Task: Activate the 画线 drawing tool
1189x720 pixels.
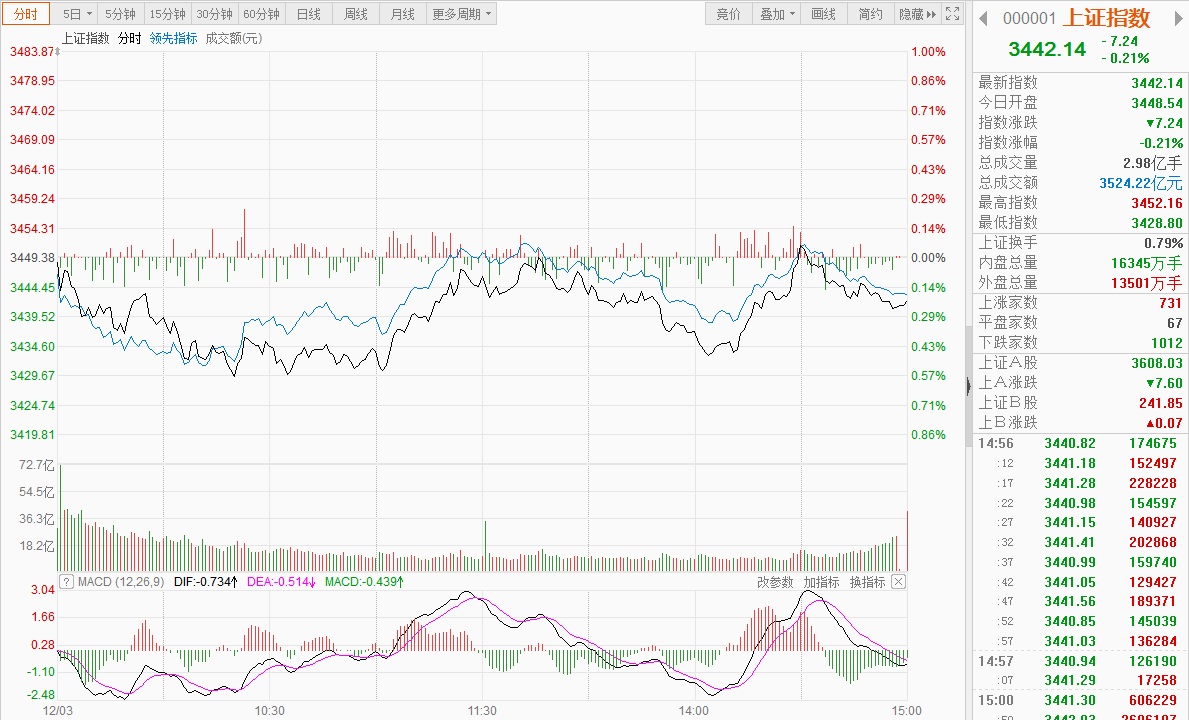Action: (824, 14)
